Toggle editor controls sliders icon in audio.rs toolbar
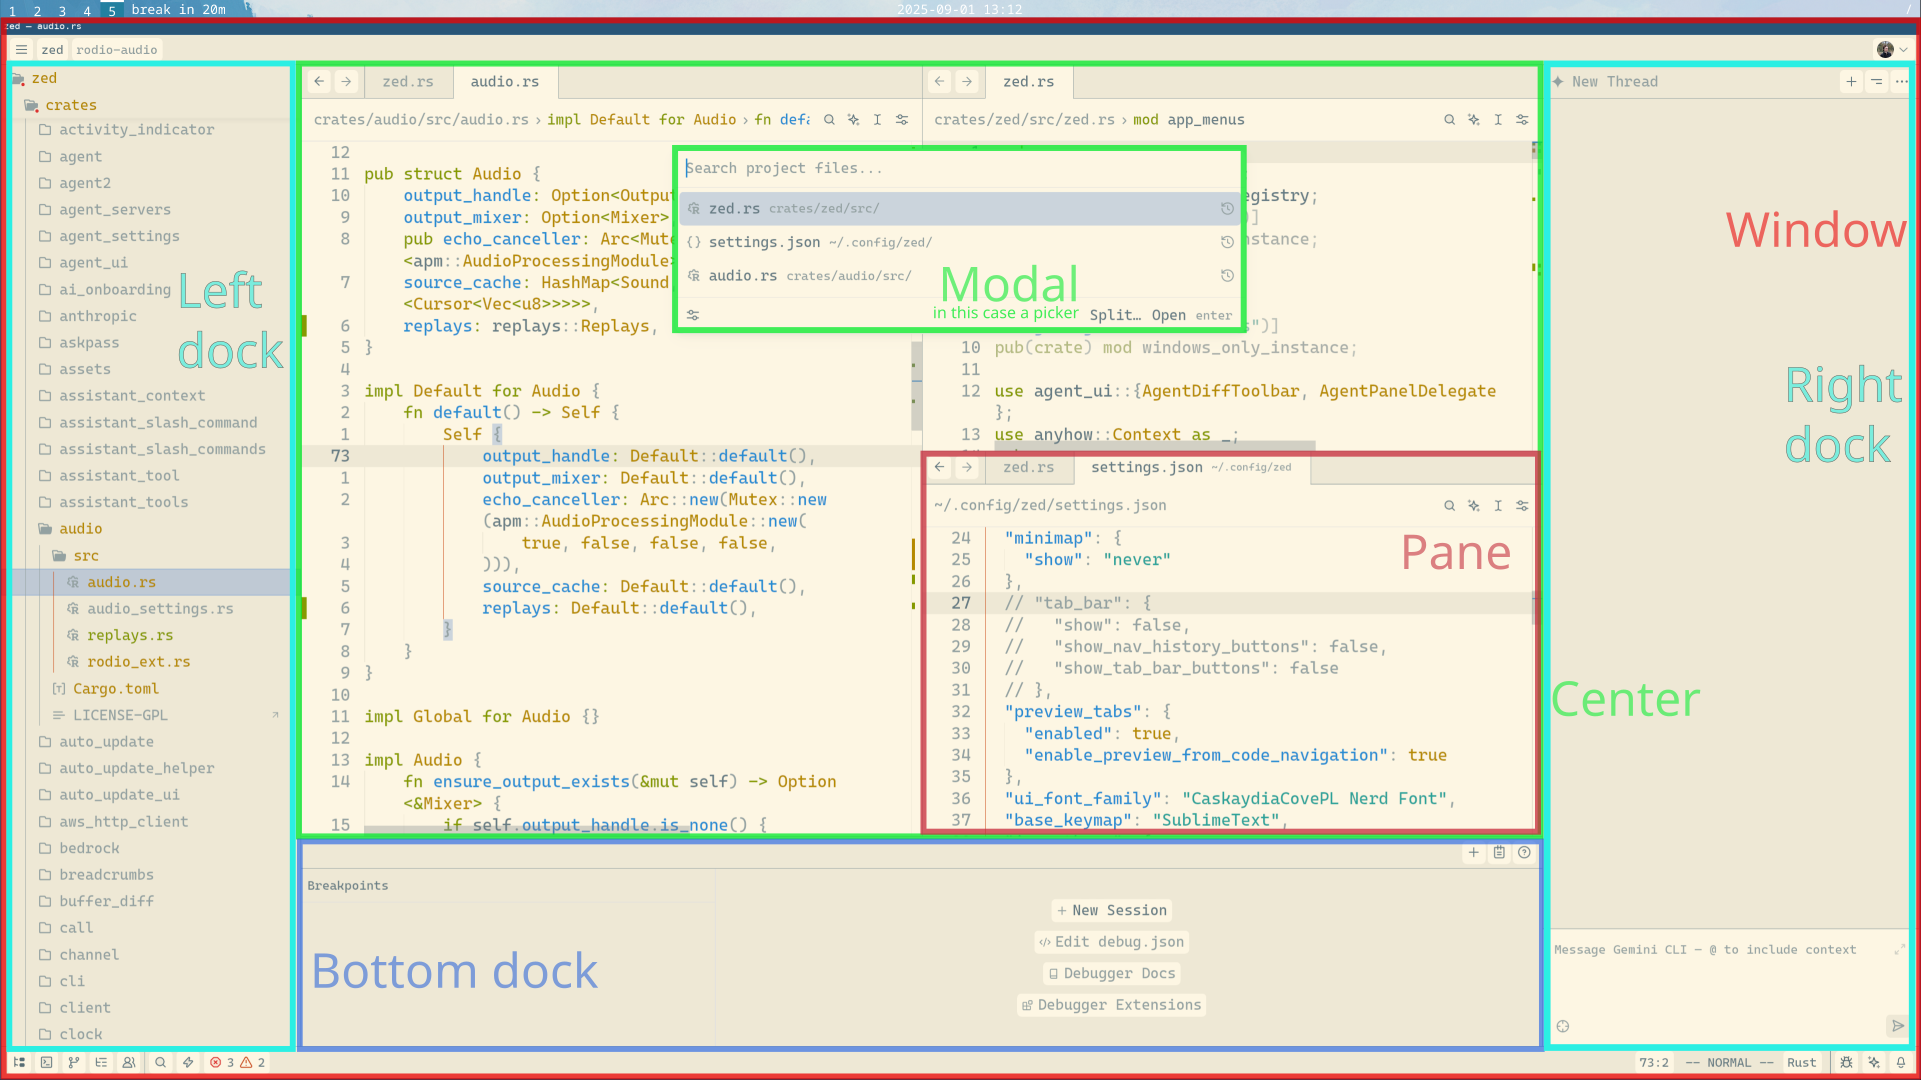 902,120
